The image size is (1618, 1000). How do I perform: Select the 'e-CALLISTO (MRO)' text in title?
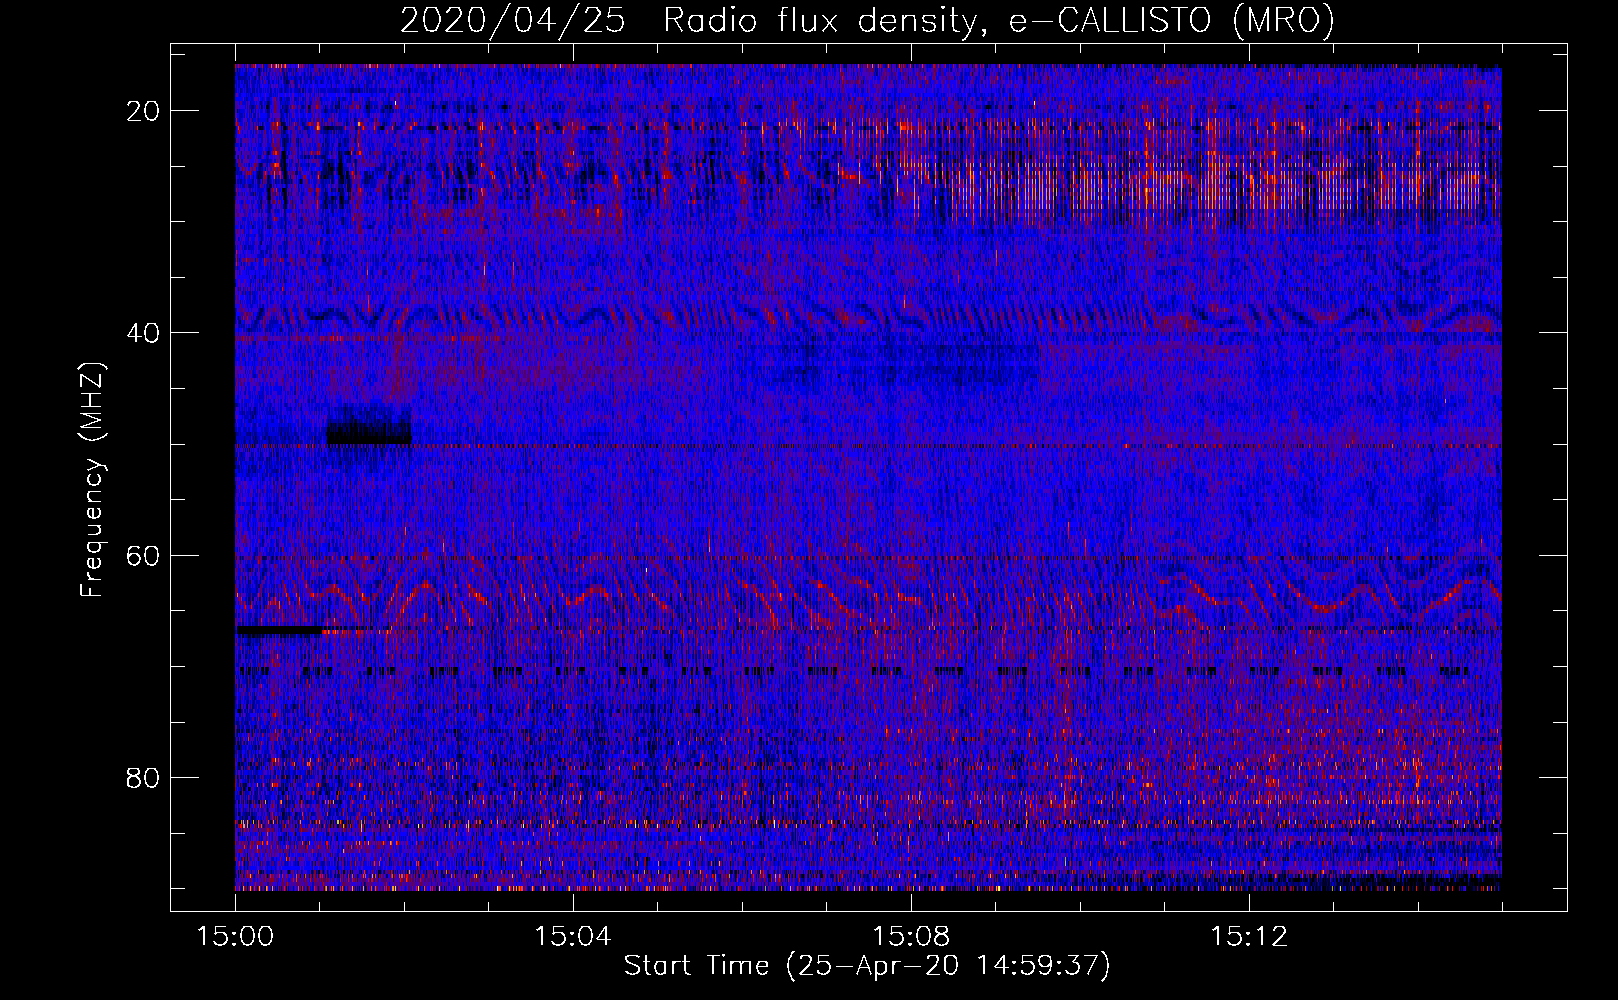tap(1171, 21)
